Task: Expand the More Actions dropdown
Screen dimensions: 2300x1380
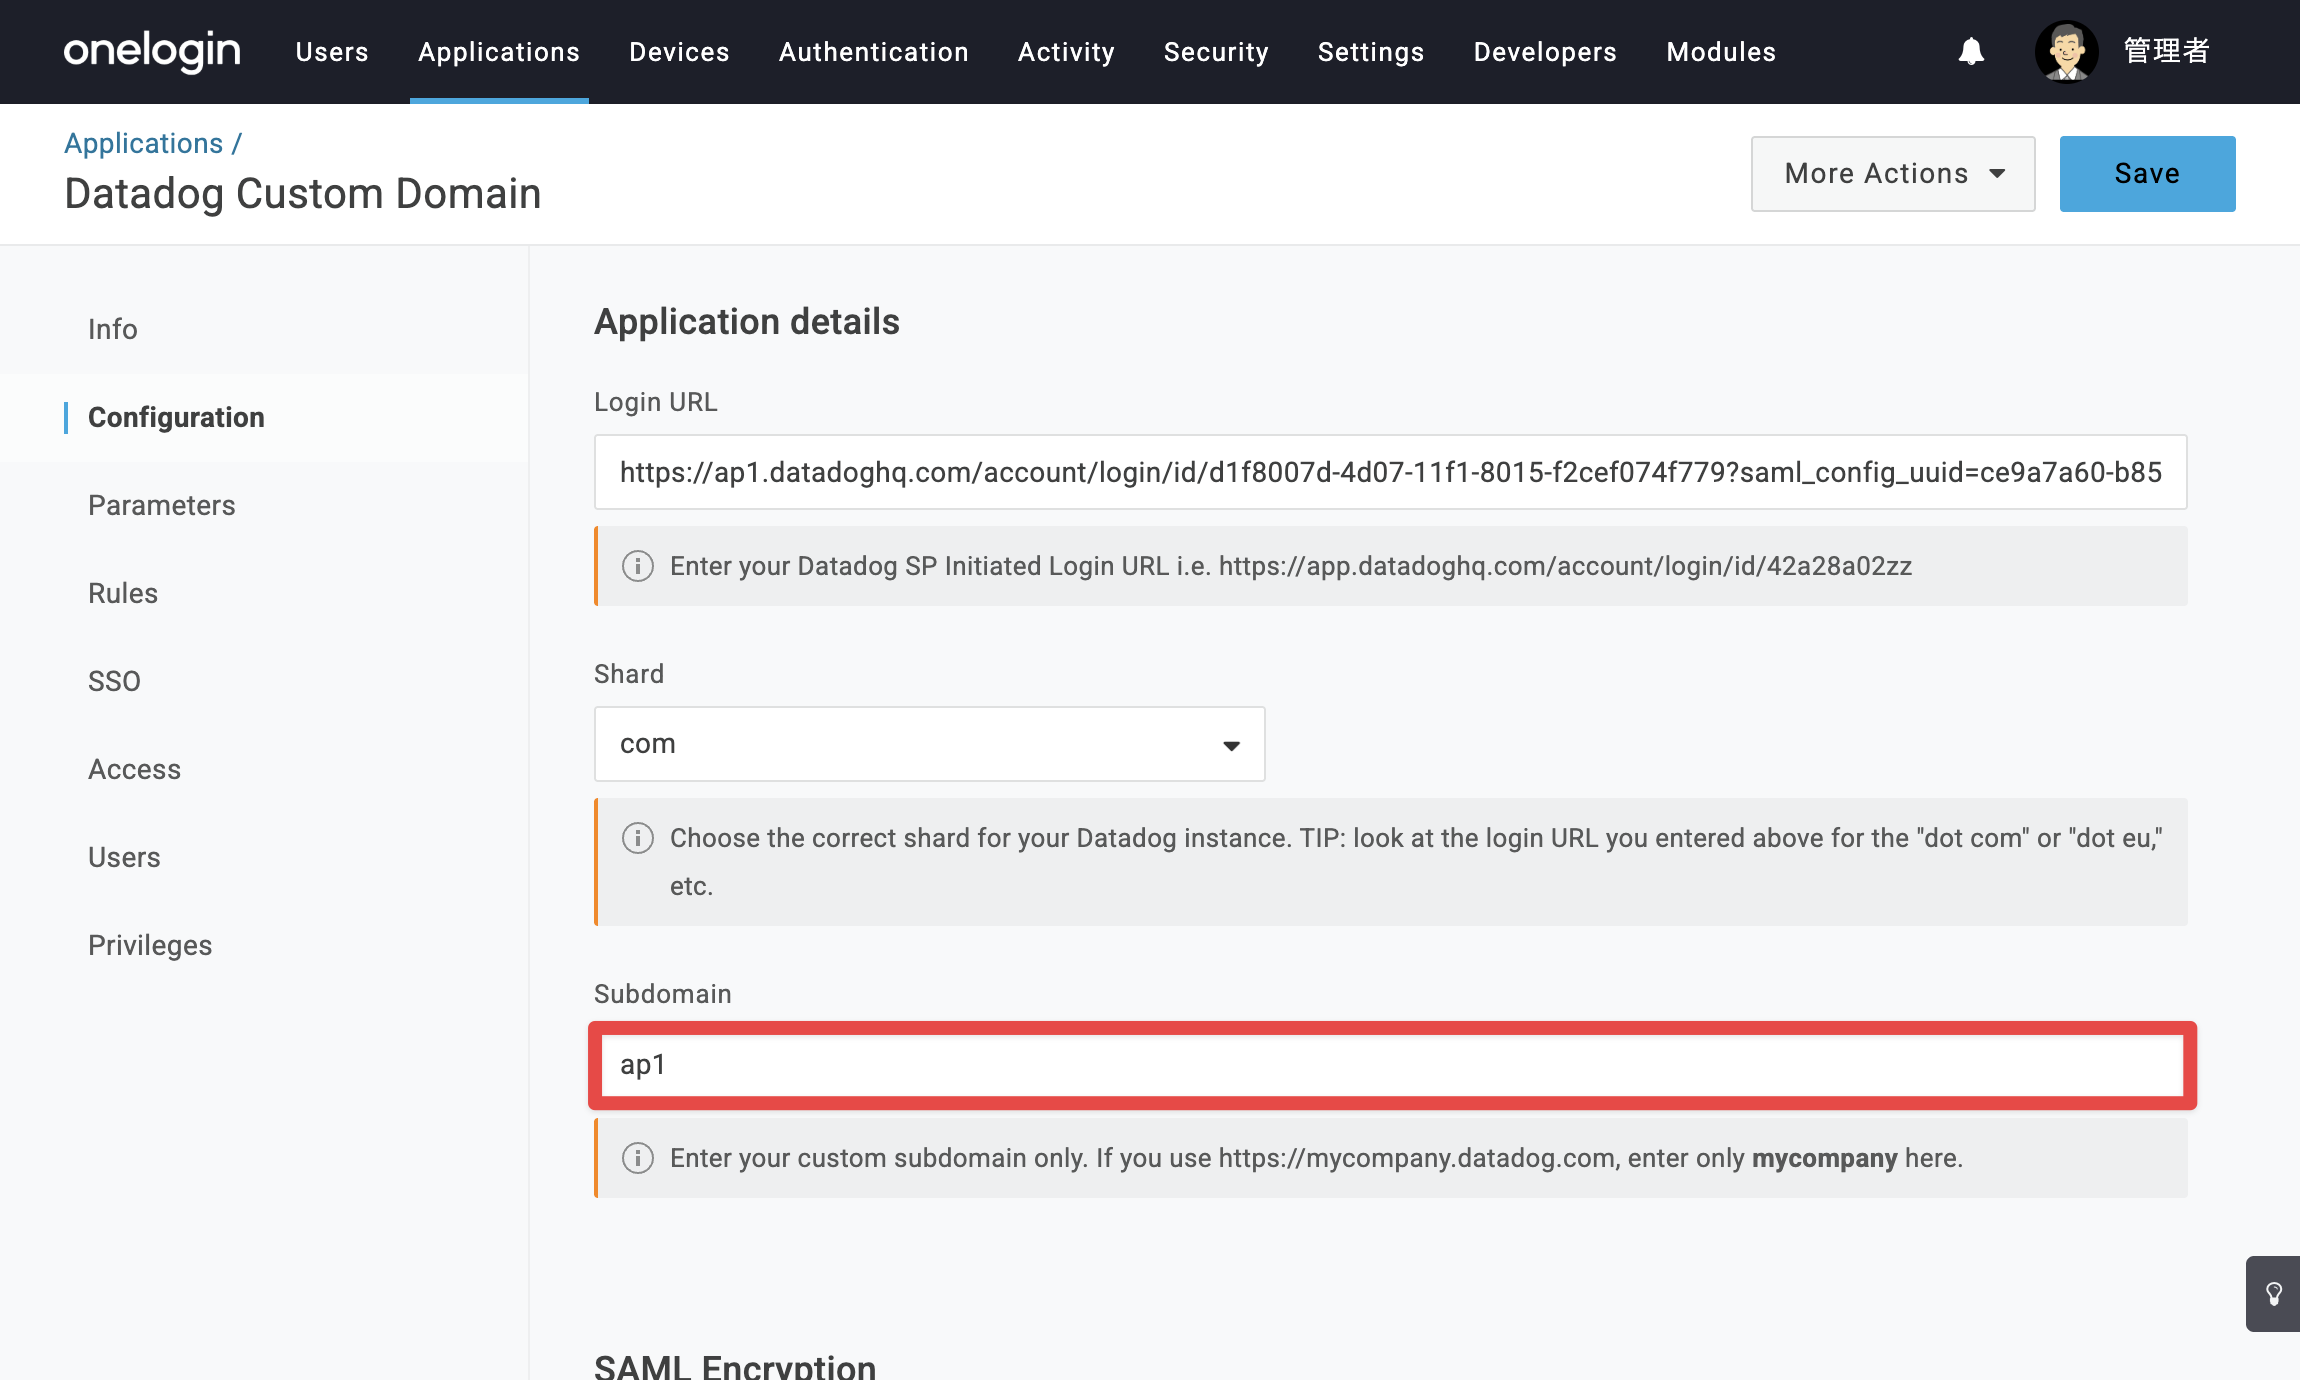Action: pyautogui.click(x=1893, y=174)
